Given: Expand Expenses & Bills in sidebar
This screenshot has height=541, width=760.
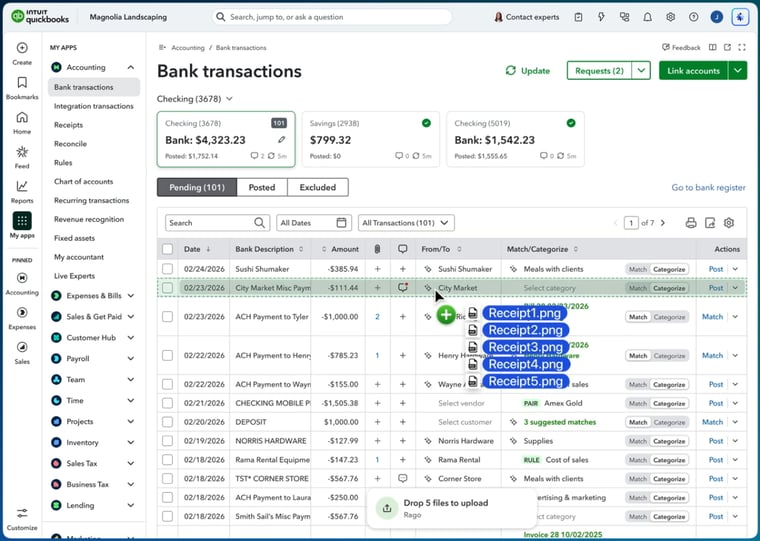Looking at the screenshot, I should click(131, 296).
